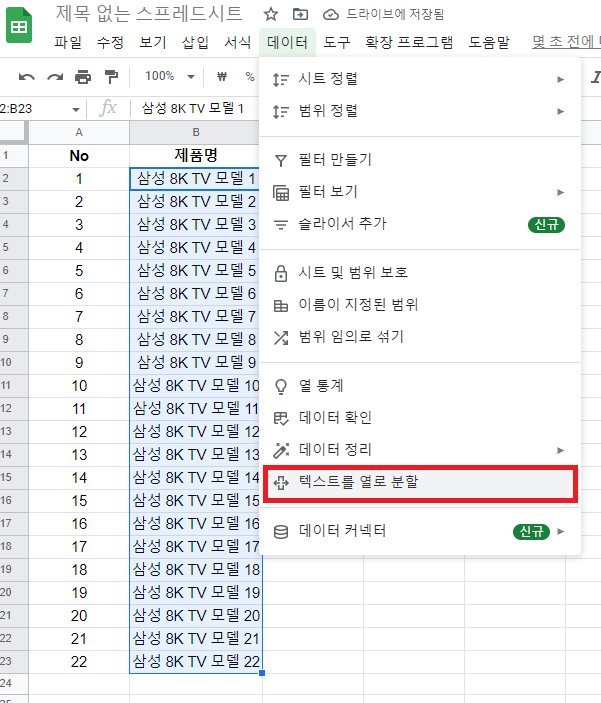Close the open 데이터 menu tab

tap(287, 43)
